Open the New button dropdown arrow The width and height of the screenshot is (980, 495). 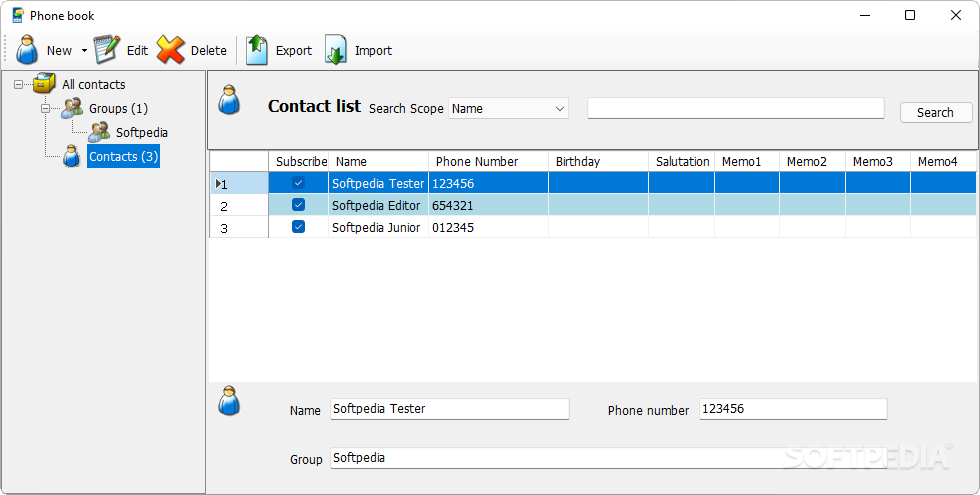[x=84, y=51]
